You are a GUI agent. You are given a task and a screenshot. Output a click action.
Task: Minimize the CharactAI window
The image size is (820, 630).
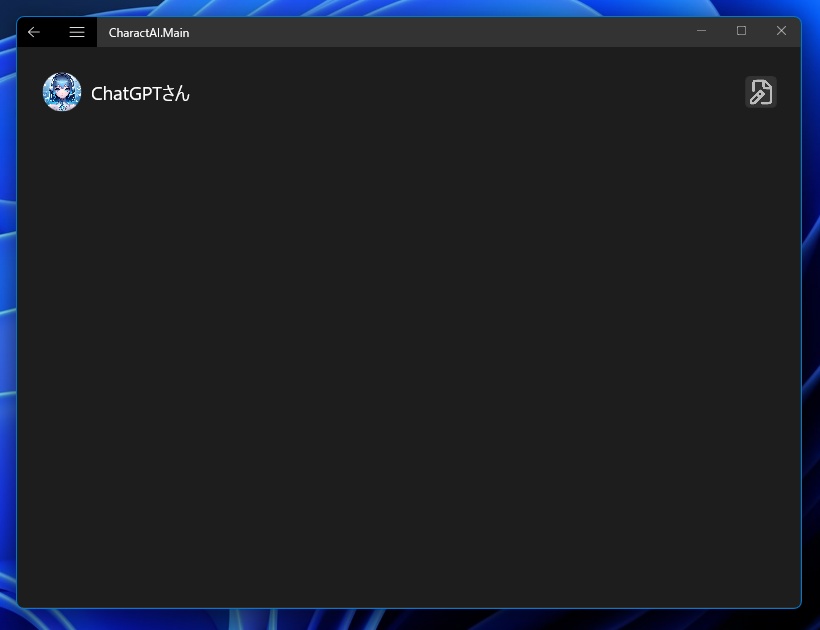point(701,31)
